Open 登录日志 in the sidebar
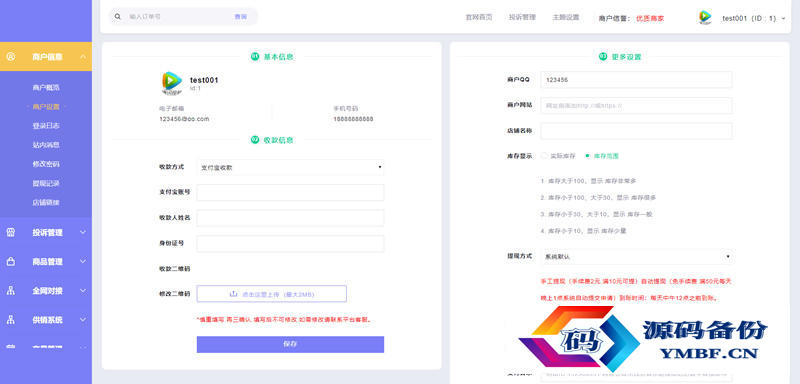Viewport: 800px width, 384px height. click(x=46, y=125)
